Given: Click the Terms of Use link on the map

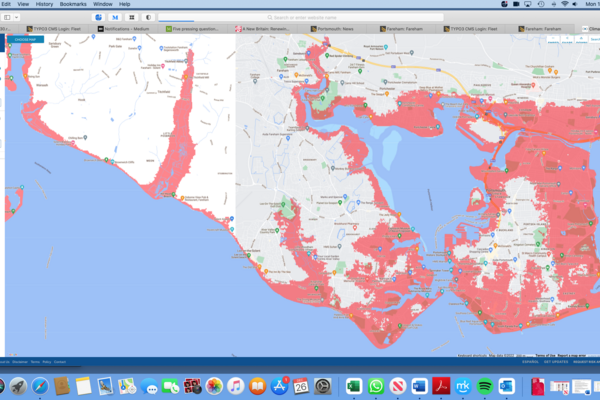Looking at the screenshot, I should 545,356.
